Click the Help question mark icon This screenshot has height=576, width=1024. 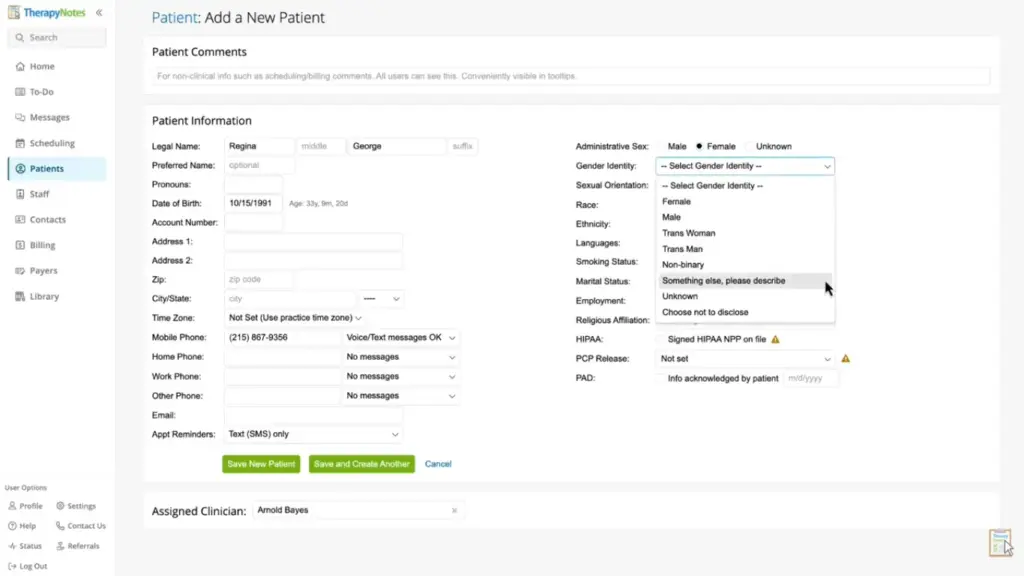pyautogui.click(x=12, y=526)
